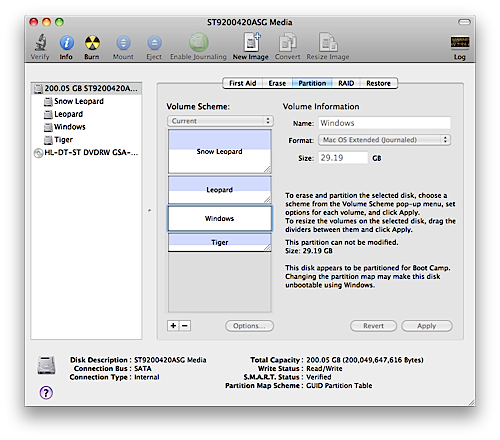500x440 pixels.
Task: Select the Windows volume in the sidebar
Action: pyautogui.click(x=86, y=127)
